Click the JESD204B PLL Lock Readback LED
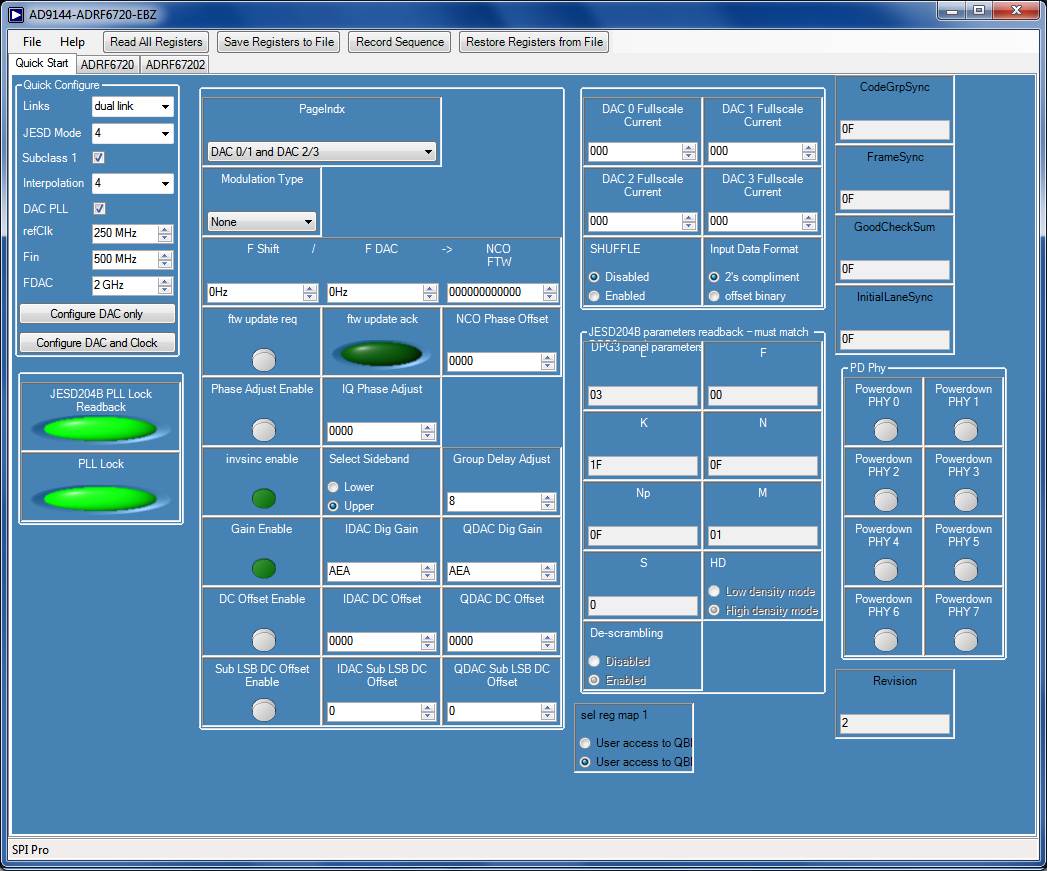Viewport: 1048px width, 871px height. [x=100, y=428]
